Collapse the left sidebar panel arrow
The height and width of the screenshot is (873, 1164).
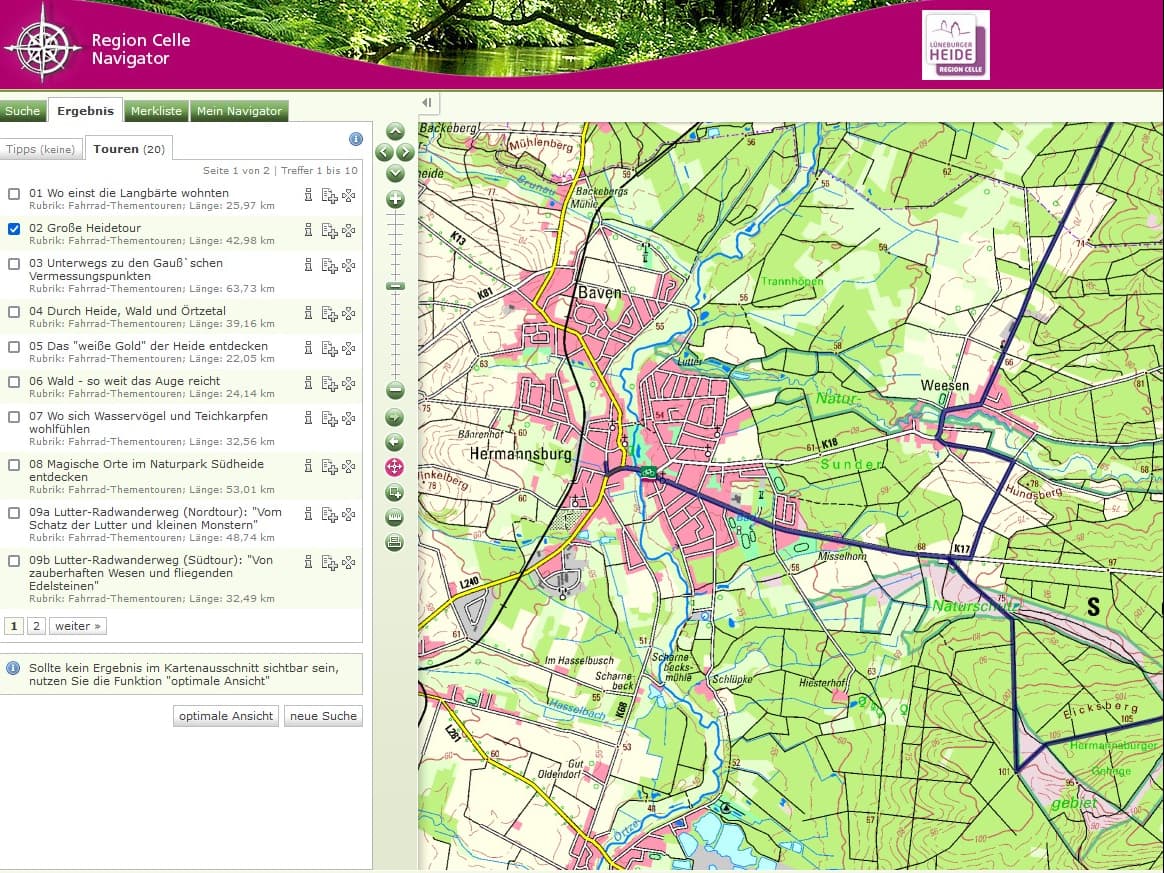pos(427,103)
